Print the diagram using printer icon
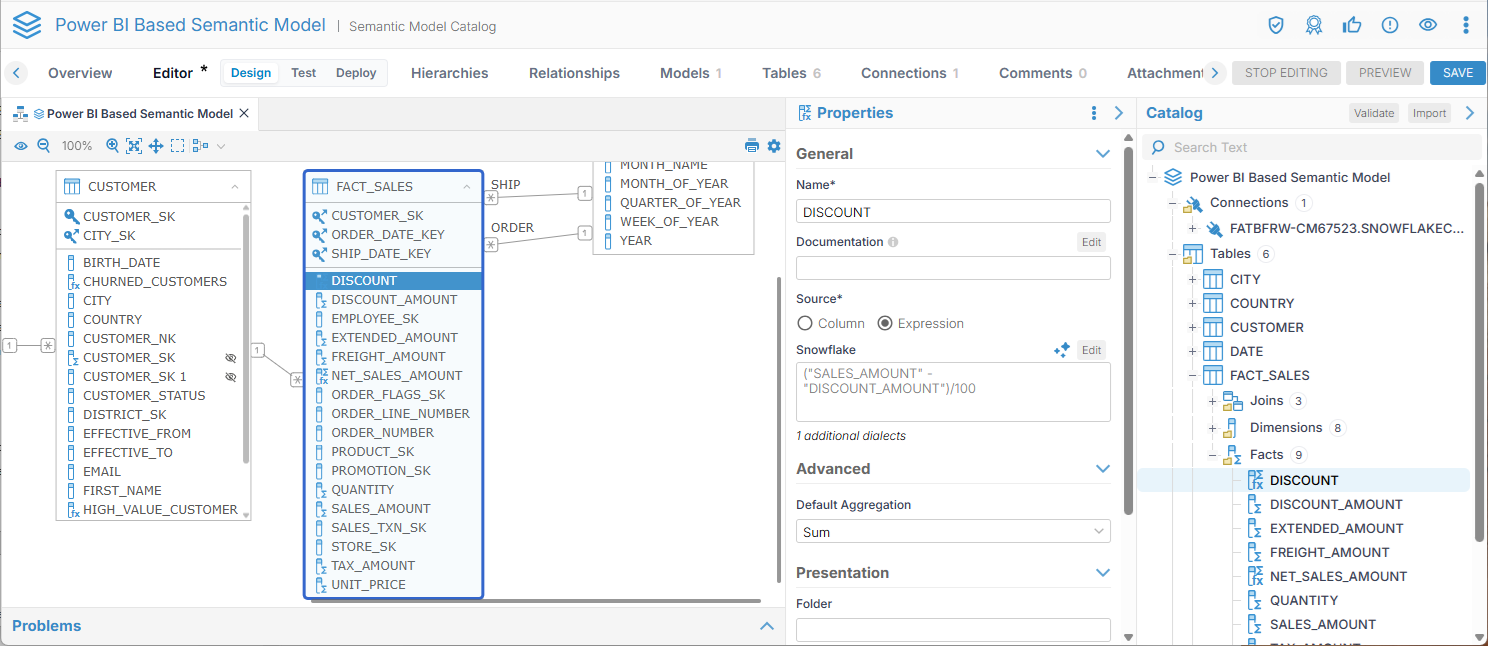This screenshot has height=646, width=1488. pos(752,146)
